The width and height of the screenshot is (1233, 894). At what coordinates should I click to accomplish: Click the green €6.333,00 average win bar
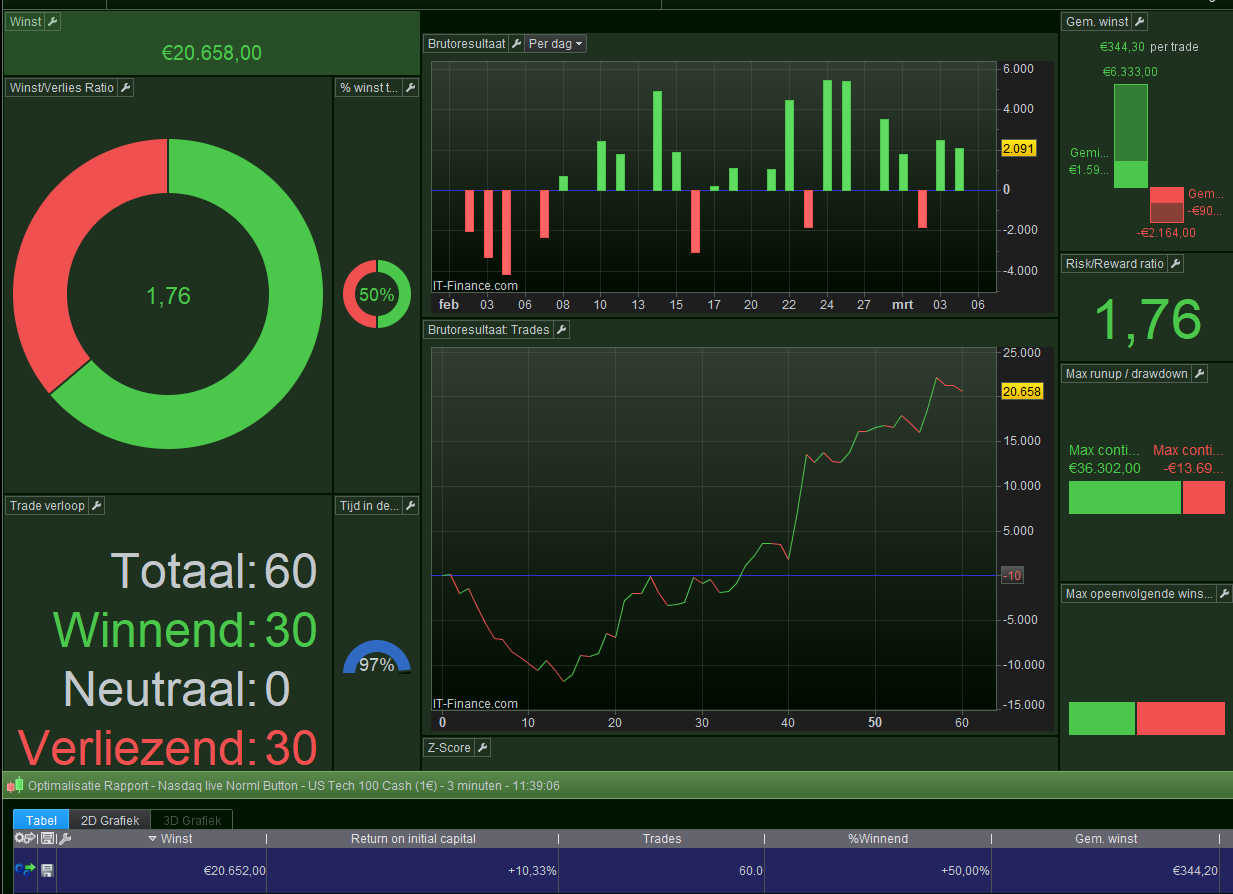coord(1131,135)
